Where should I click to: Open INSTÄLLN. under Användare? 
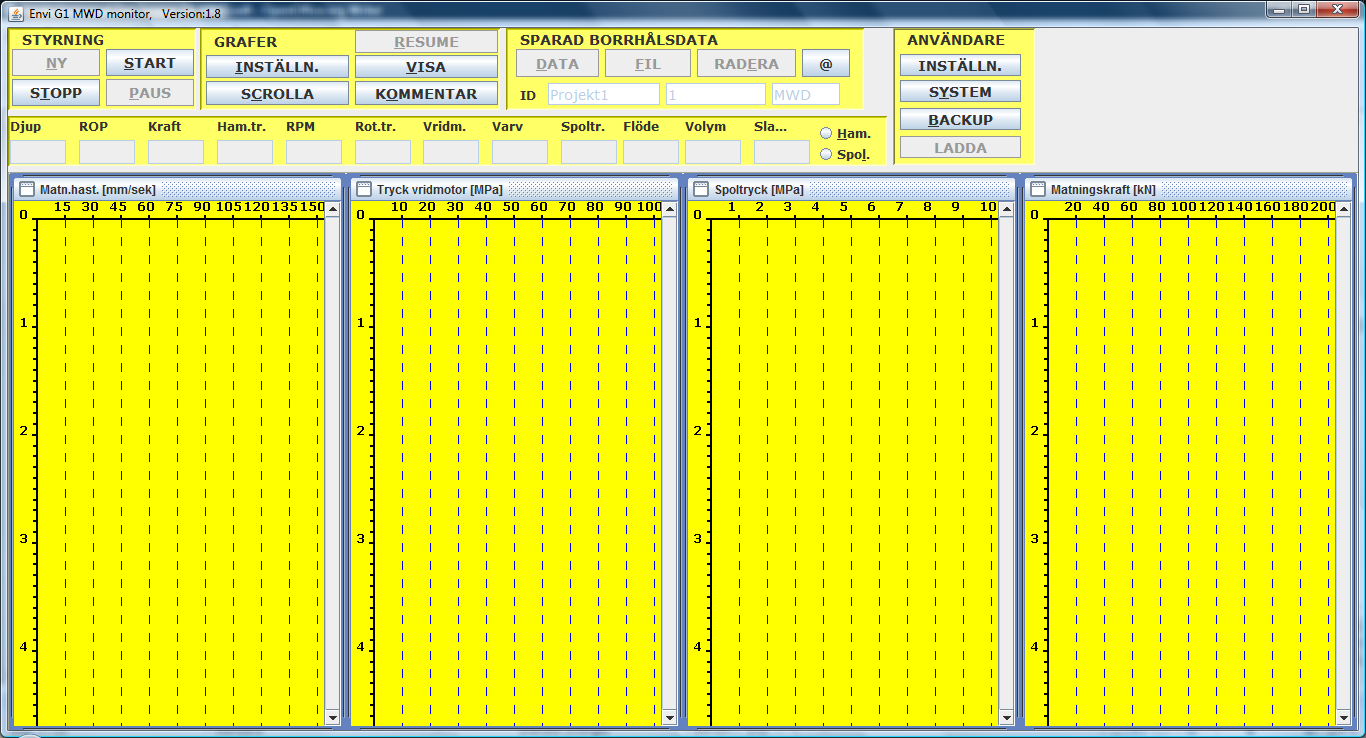pos(960,65)
